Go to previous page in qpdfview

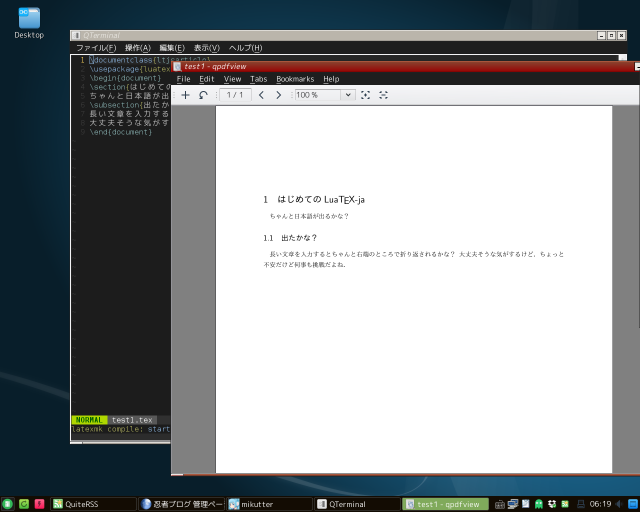(x=261, y=95)
